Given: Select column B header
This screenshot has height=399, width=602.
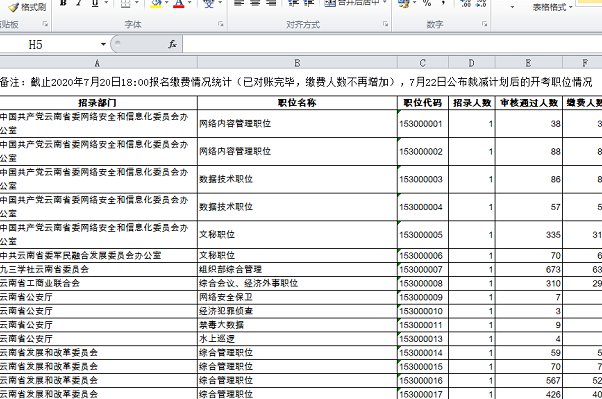Looking at the screenshot, I should pos(297,63).
